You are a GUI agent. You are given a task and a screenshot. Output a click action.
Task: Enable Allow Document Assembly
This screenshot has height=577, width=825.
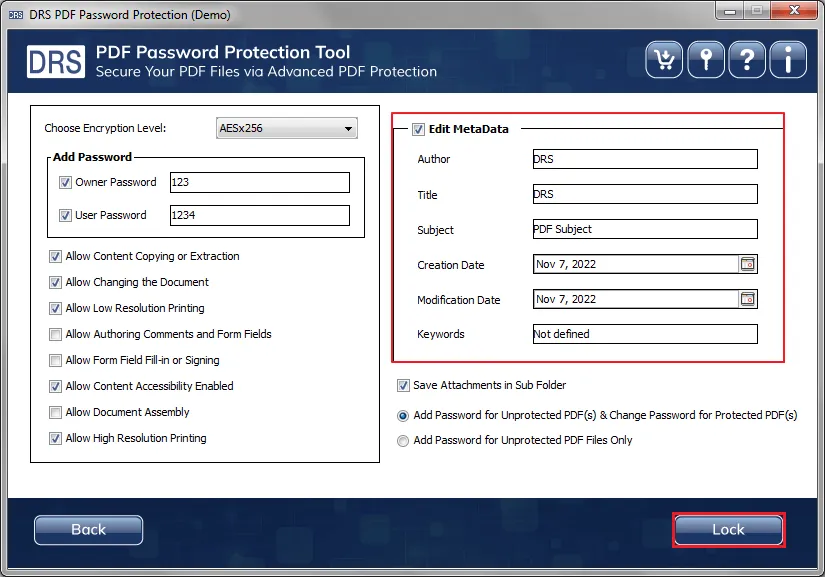tap(55, 412)
